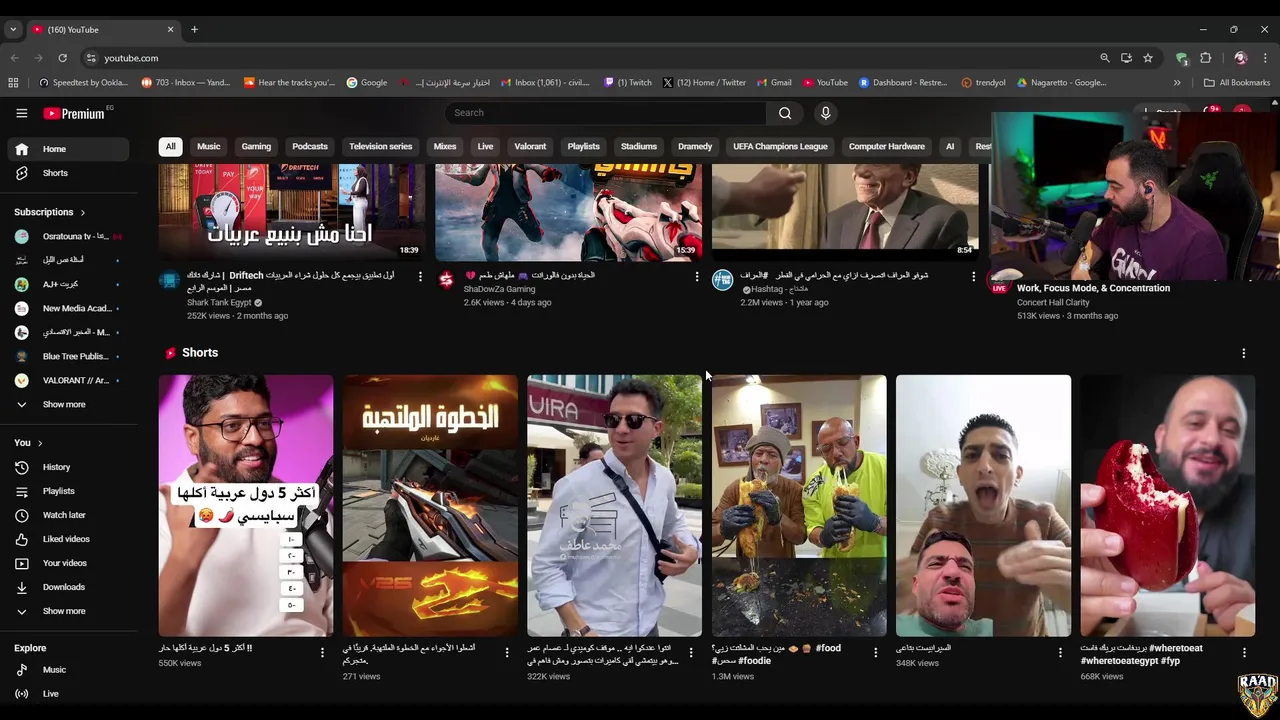
Task: Open Shark Tank Egypt channel link
Action: point(219,302)
